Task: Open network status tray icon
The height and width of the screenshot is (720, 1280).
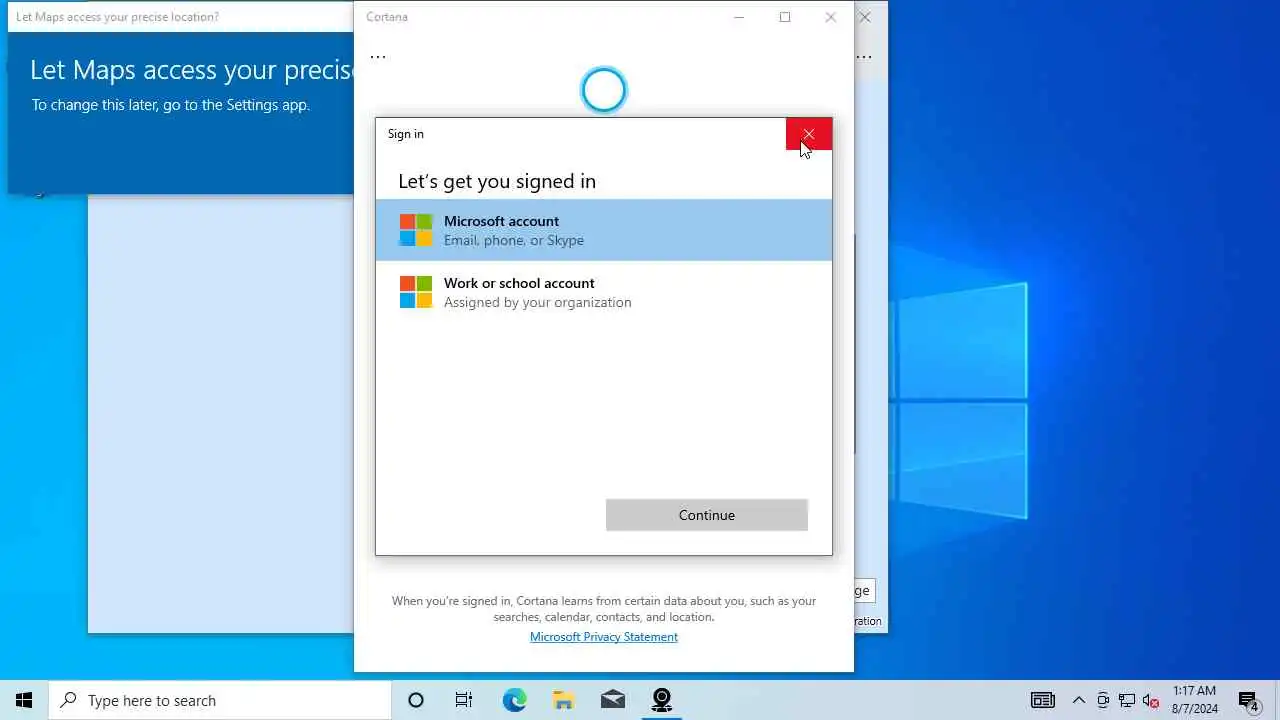Action: pyautogui.click(x=1127, y=700)
